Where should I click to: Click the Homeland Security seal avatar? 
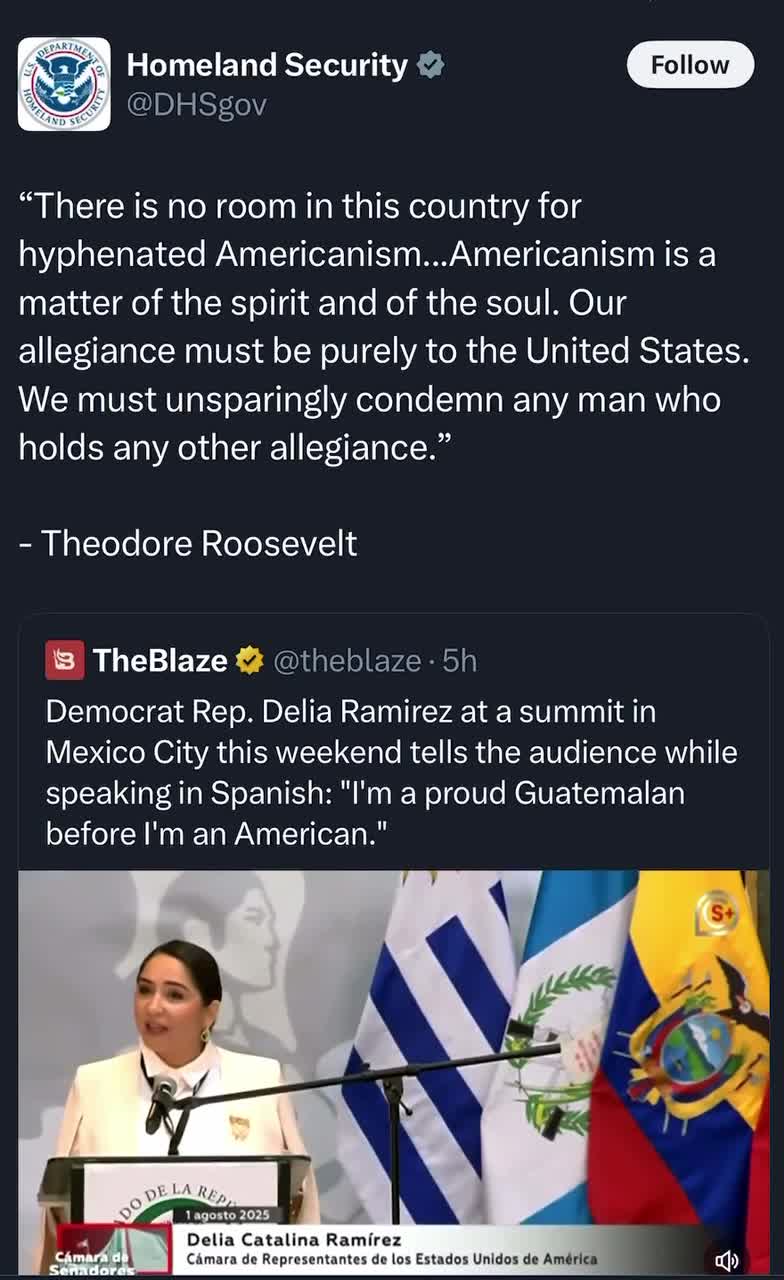[x=64, y=84]
